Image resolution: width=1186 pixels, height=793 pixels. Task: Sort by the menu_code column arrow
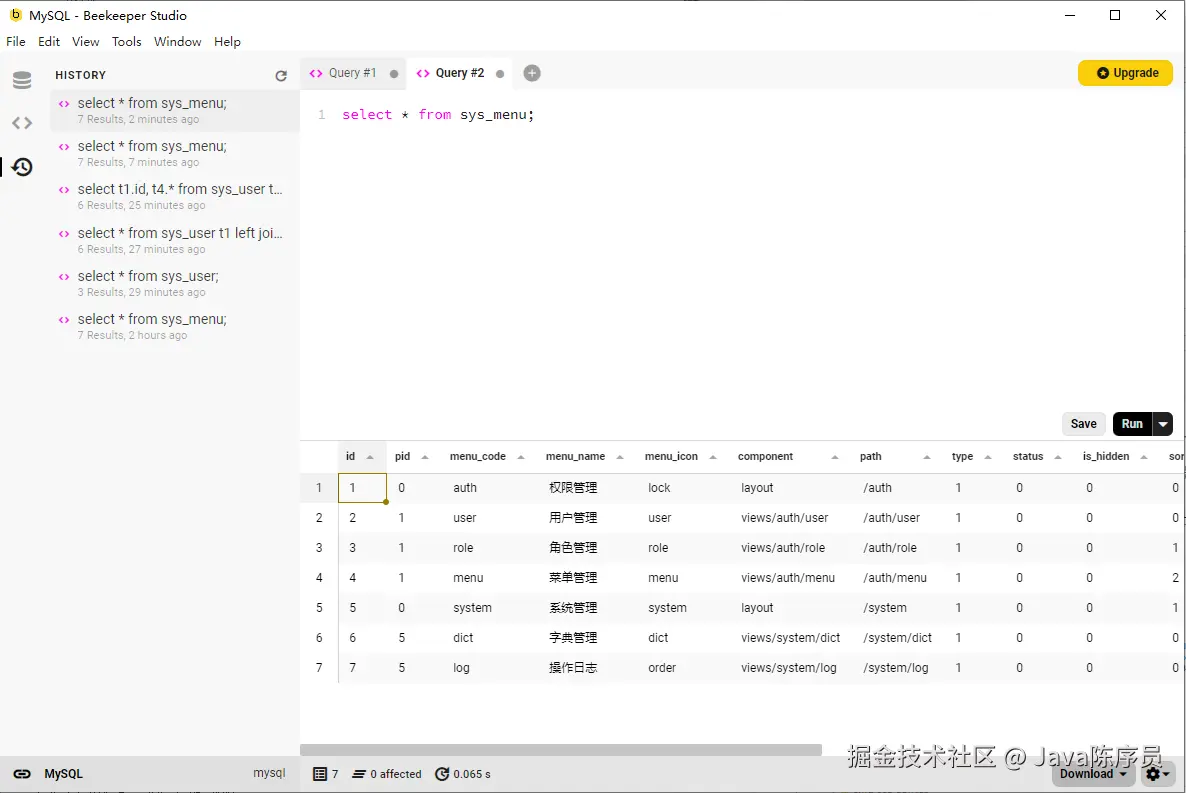click(x=521, y=457)
